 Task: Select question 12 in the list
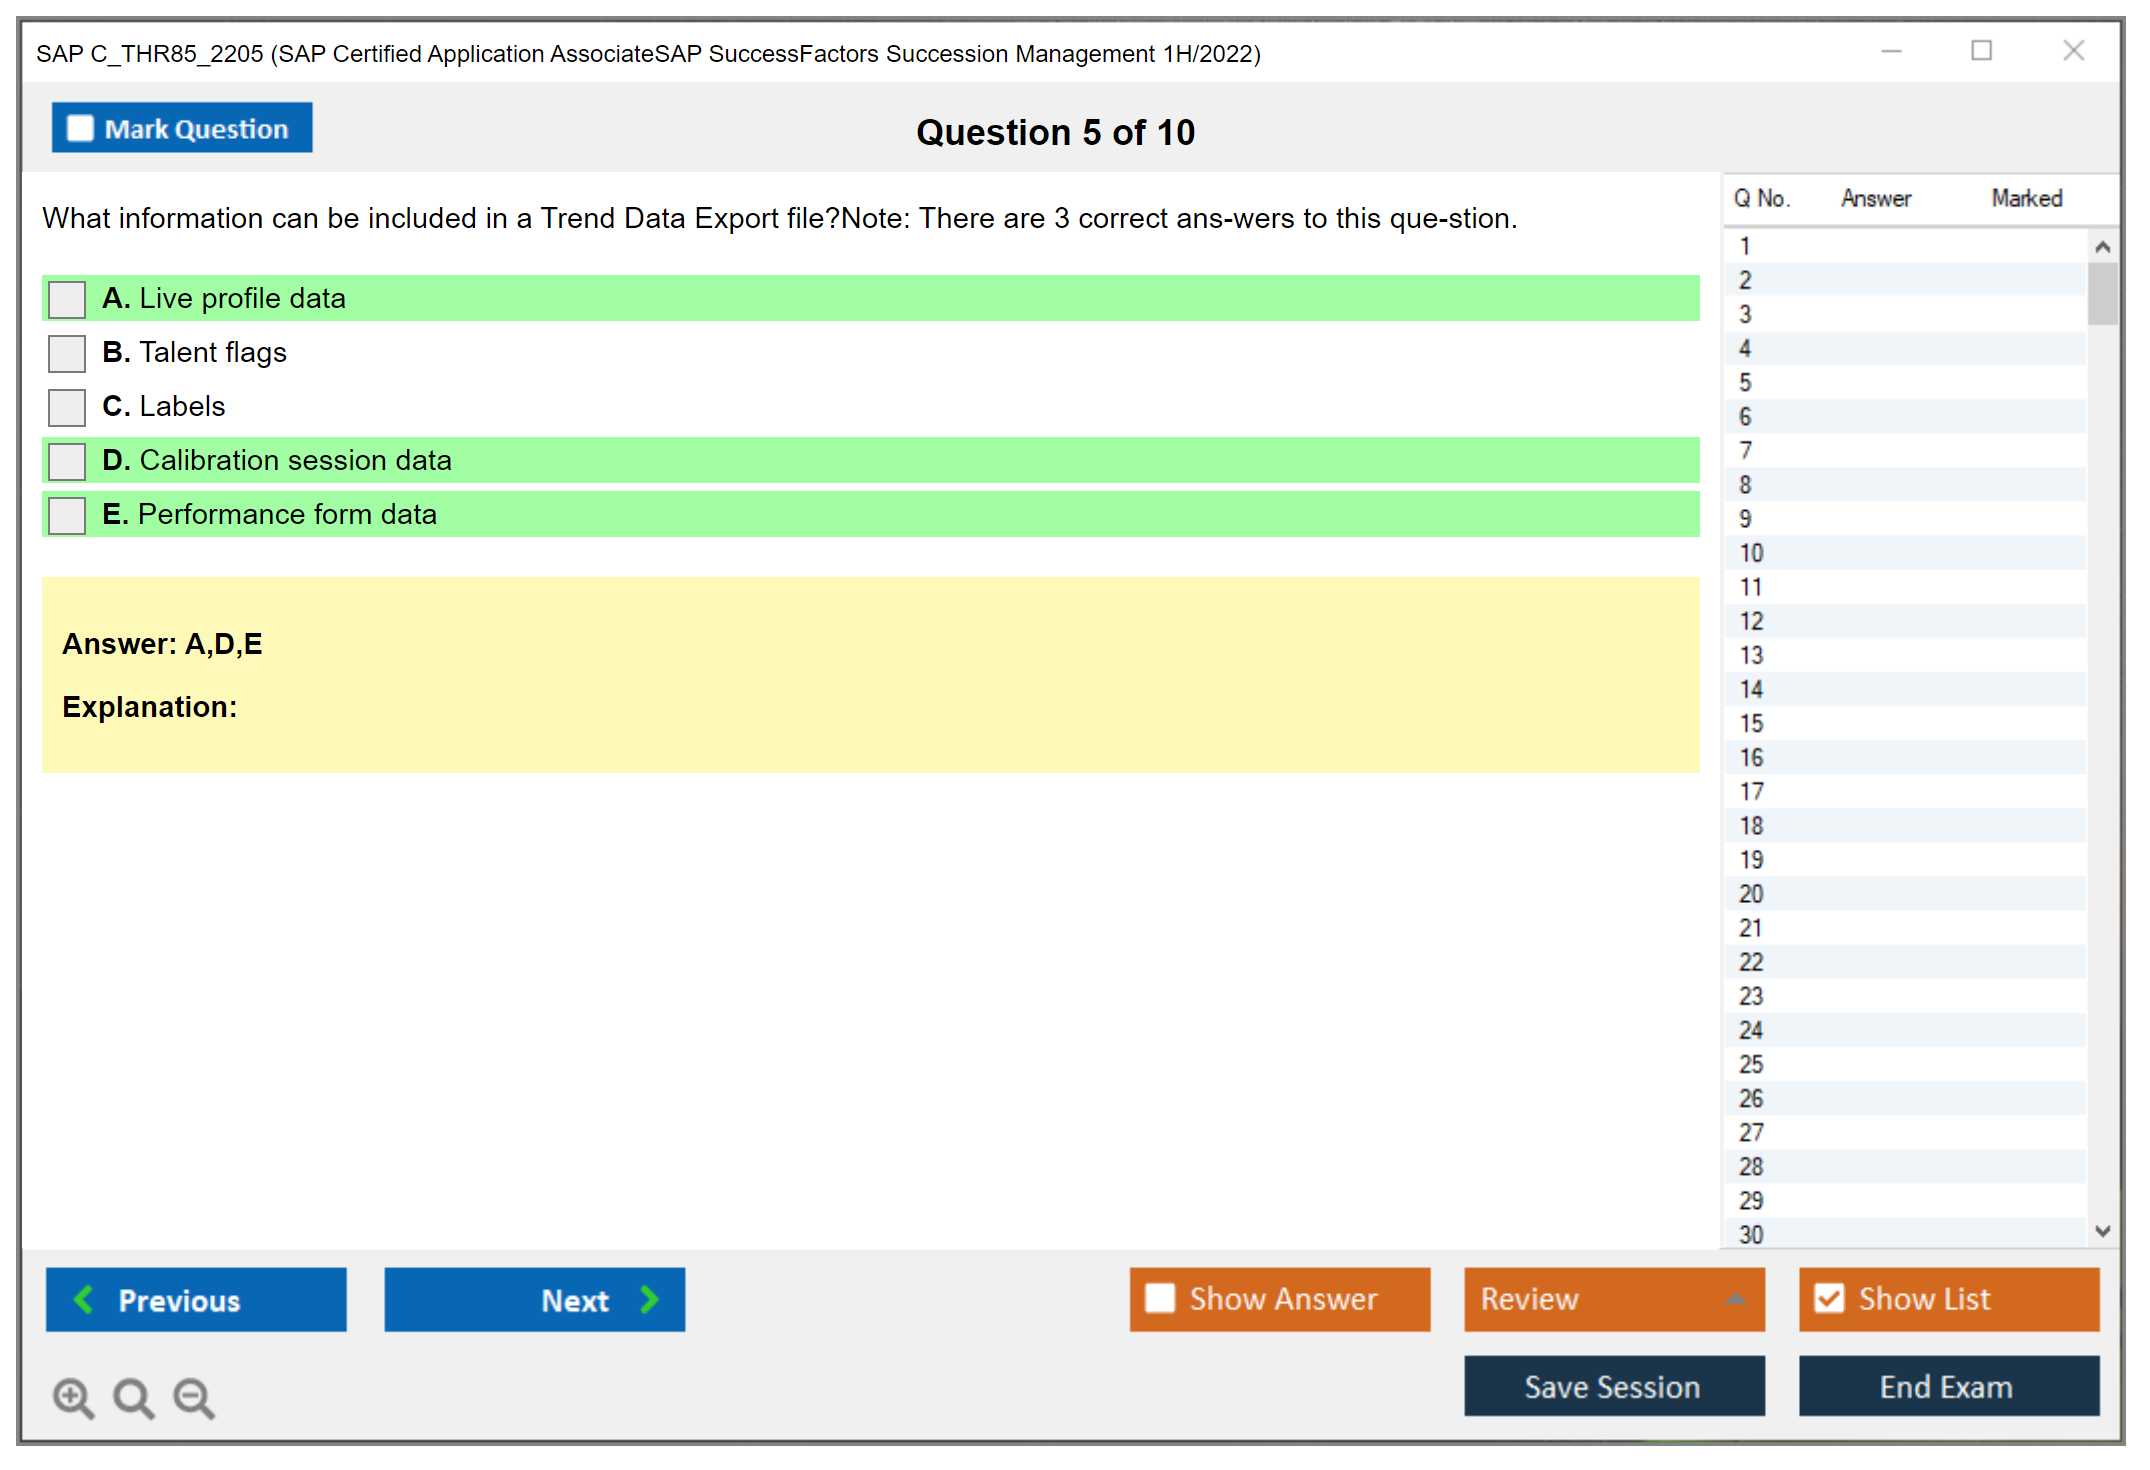pyautogui.click(x=1751, y=621)
